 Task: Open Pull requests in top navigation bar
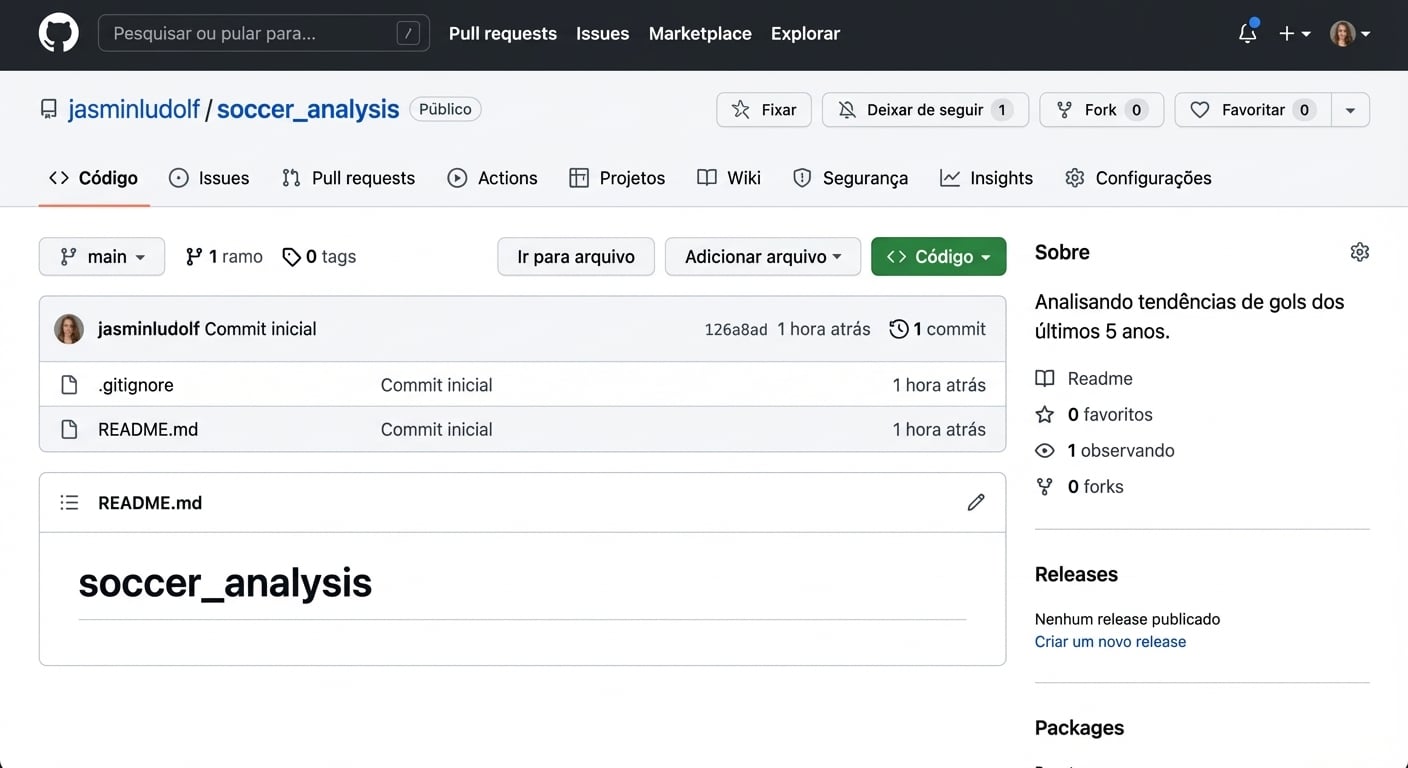[503, 33]
